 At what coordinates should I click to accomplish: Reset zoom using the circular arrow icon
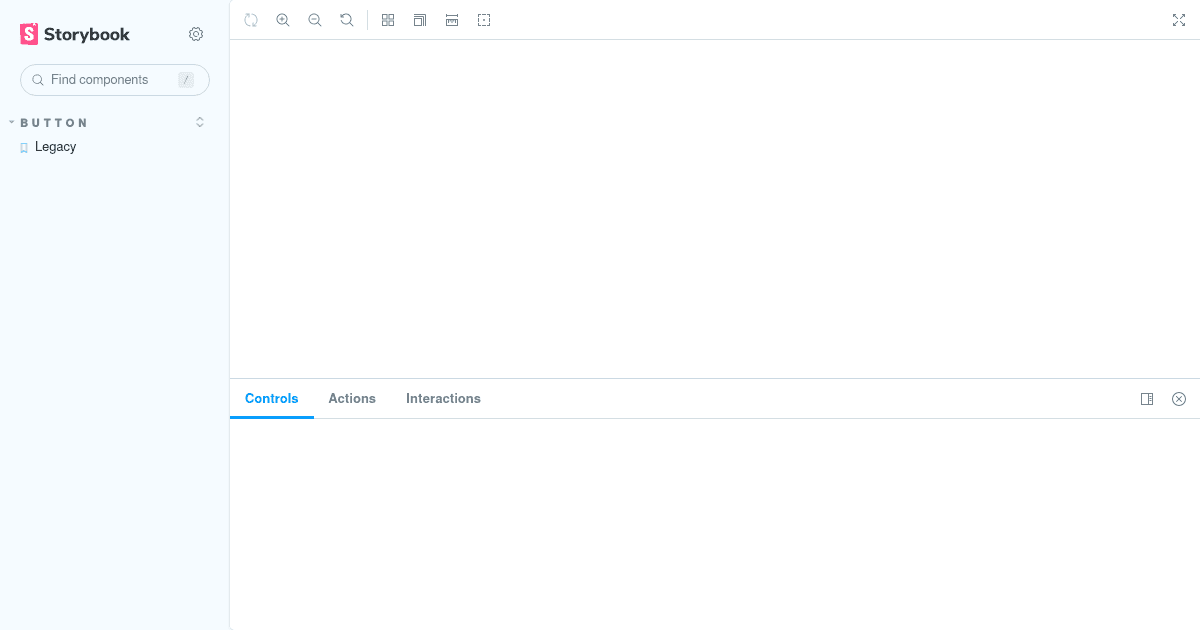(x=346, y=19)
